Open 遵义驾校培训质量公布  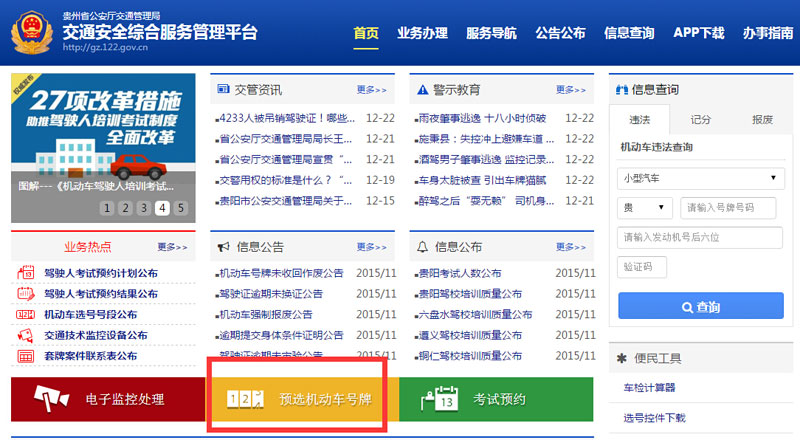click(470, 335)
